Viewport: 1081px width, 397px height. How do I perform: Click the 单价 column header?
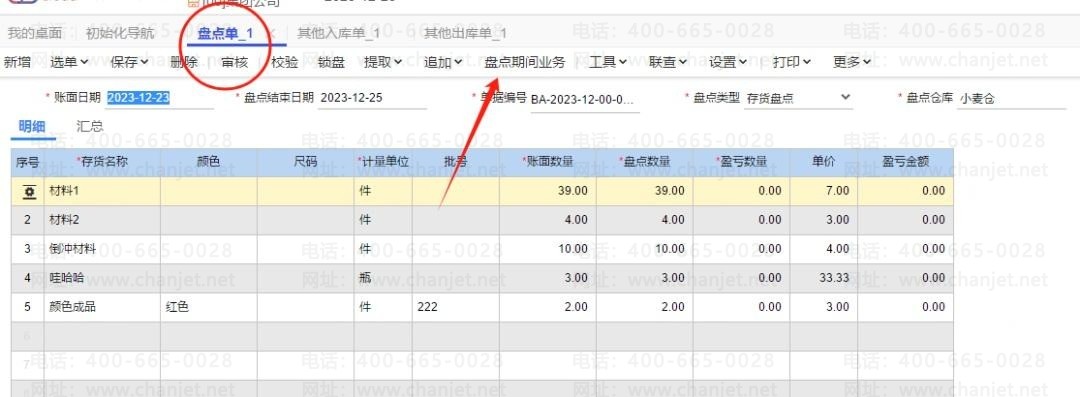coord(824,163)
